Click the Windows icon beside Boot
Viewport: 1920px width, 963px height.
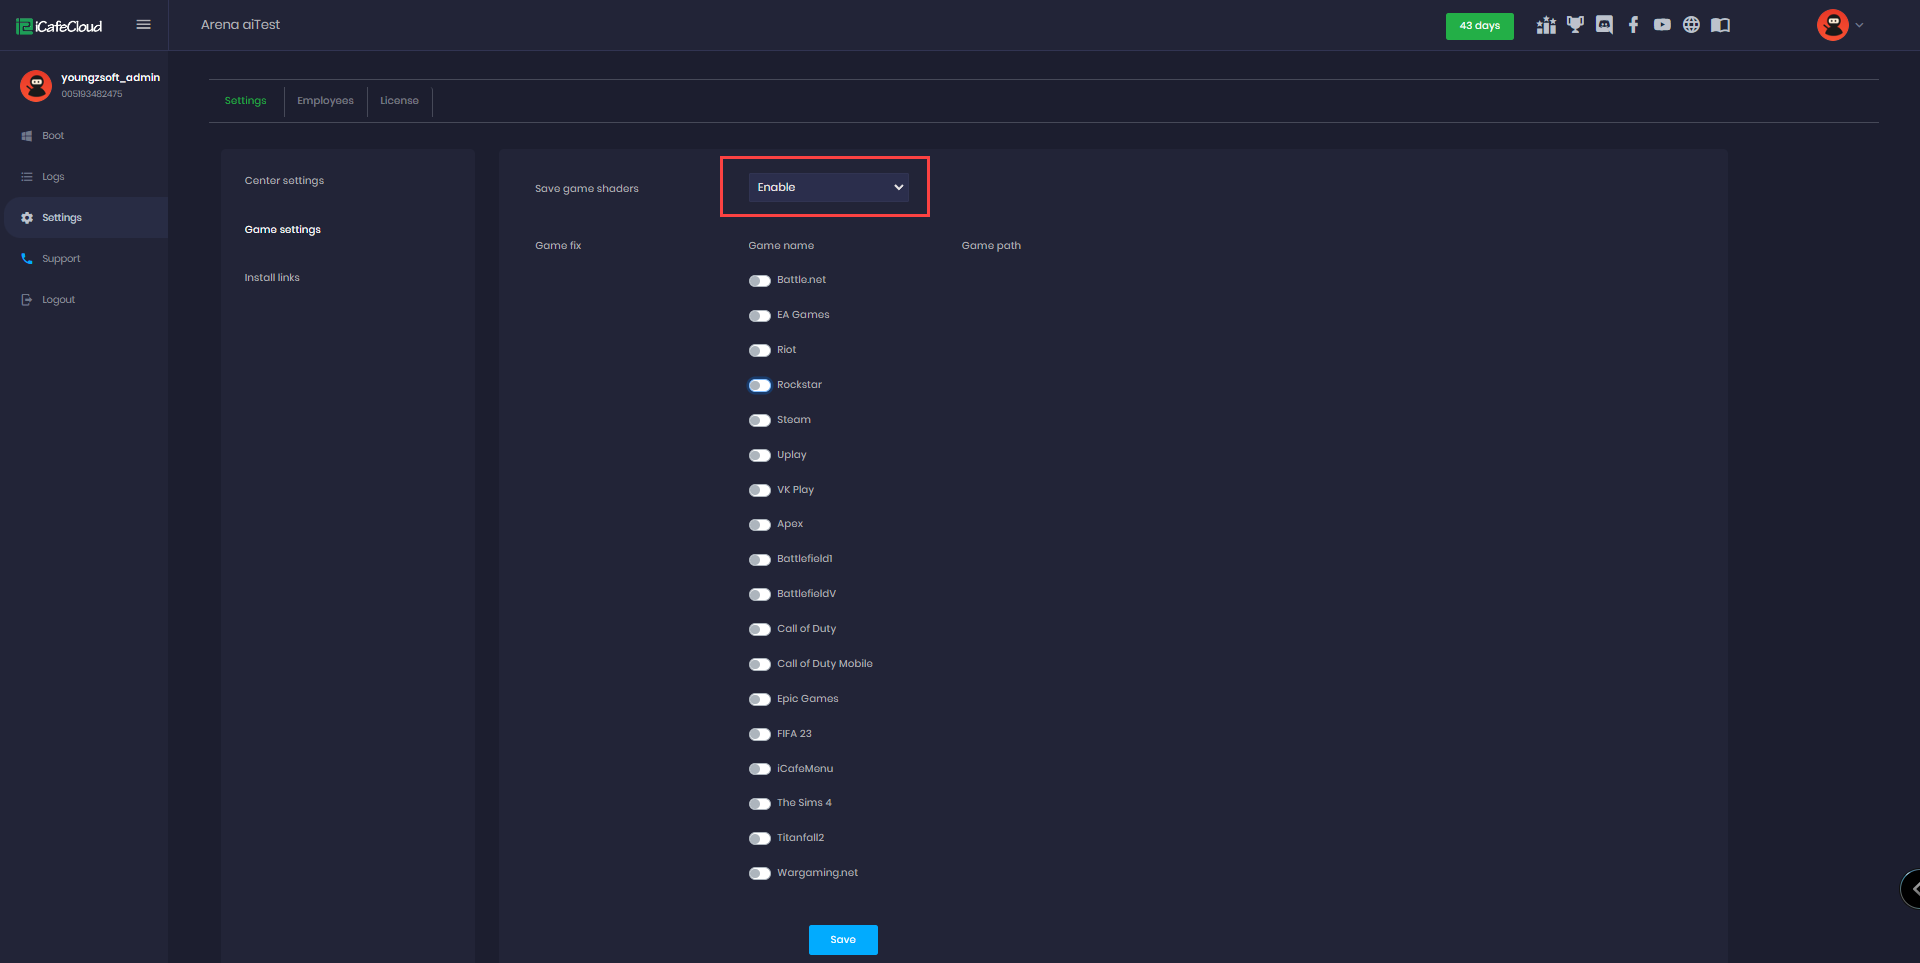pos(27,136)
